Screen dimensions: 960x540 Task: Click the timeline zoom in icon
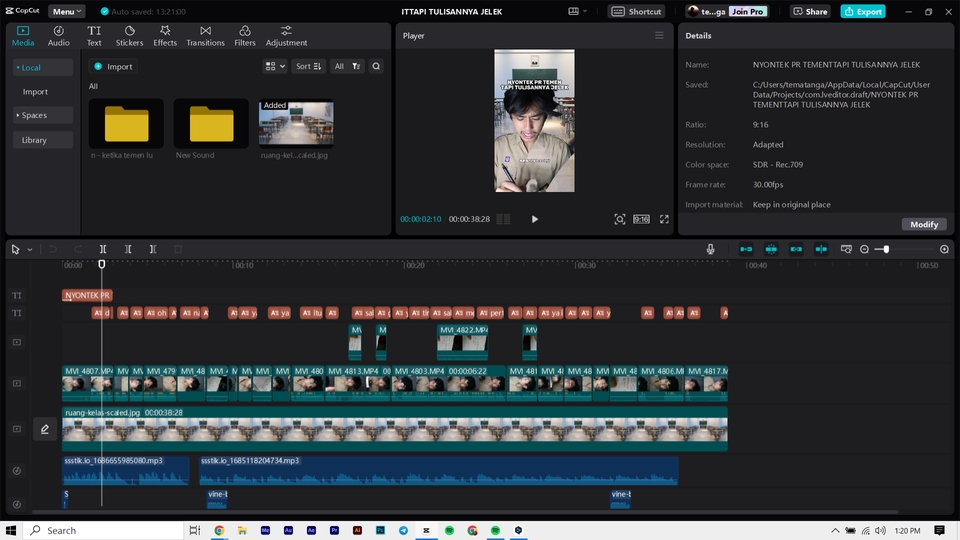tap(944, 249)
